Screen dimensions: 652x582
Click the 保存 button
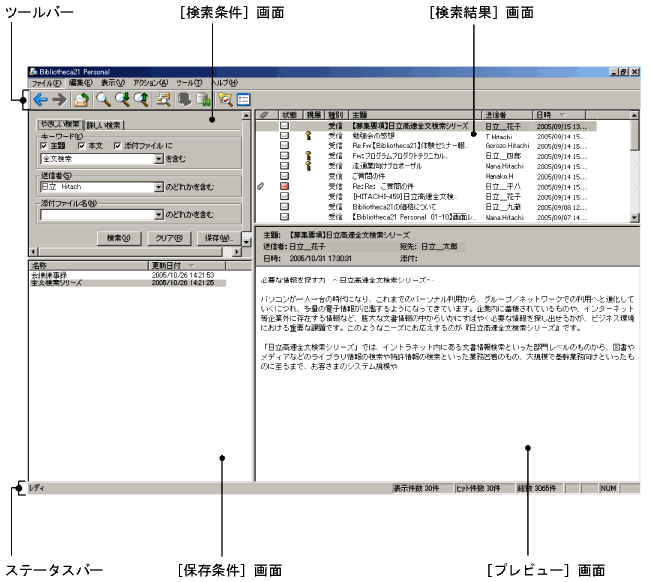pos(219,238)
